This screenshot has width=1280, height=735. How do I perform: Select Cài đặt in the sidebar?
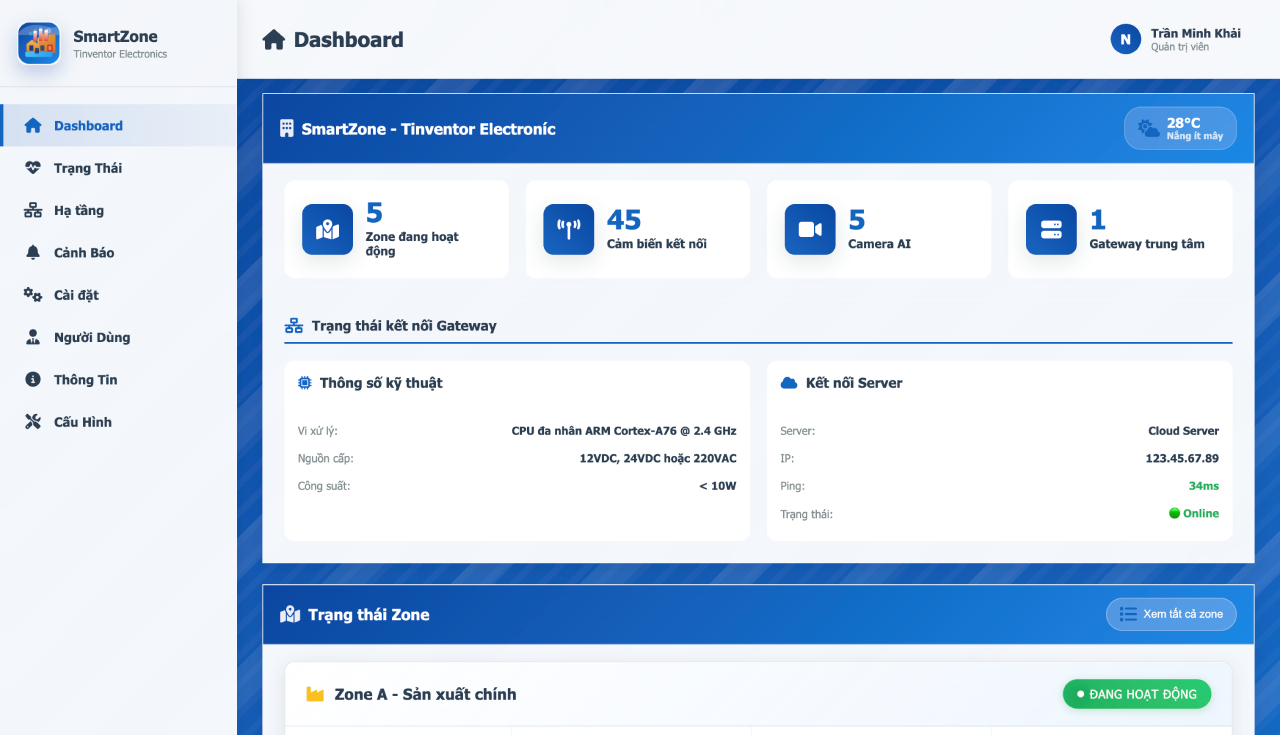[x=76, y=295]
